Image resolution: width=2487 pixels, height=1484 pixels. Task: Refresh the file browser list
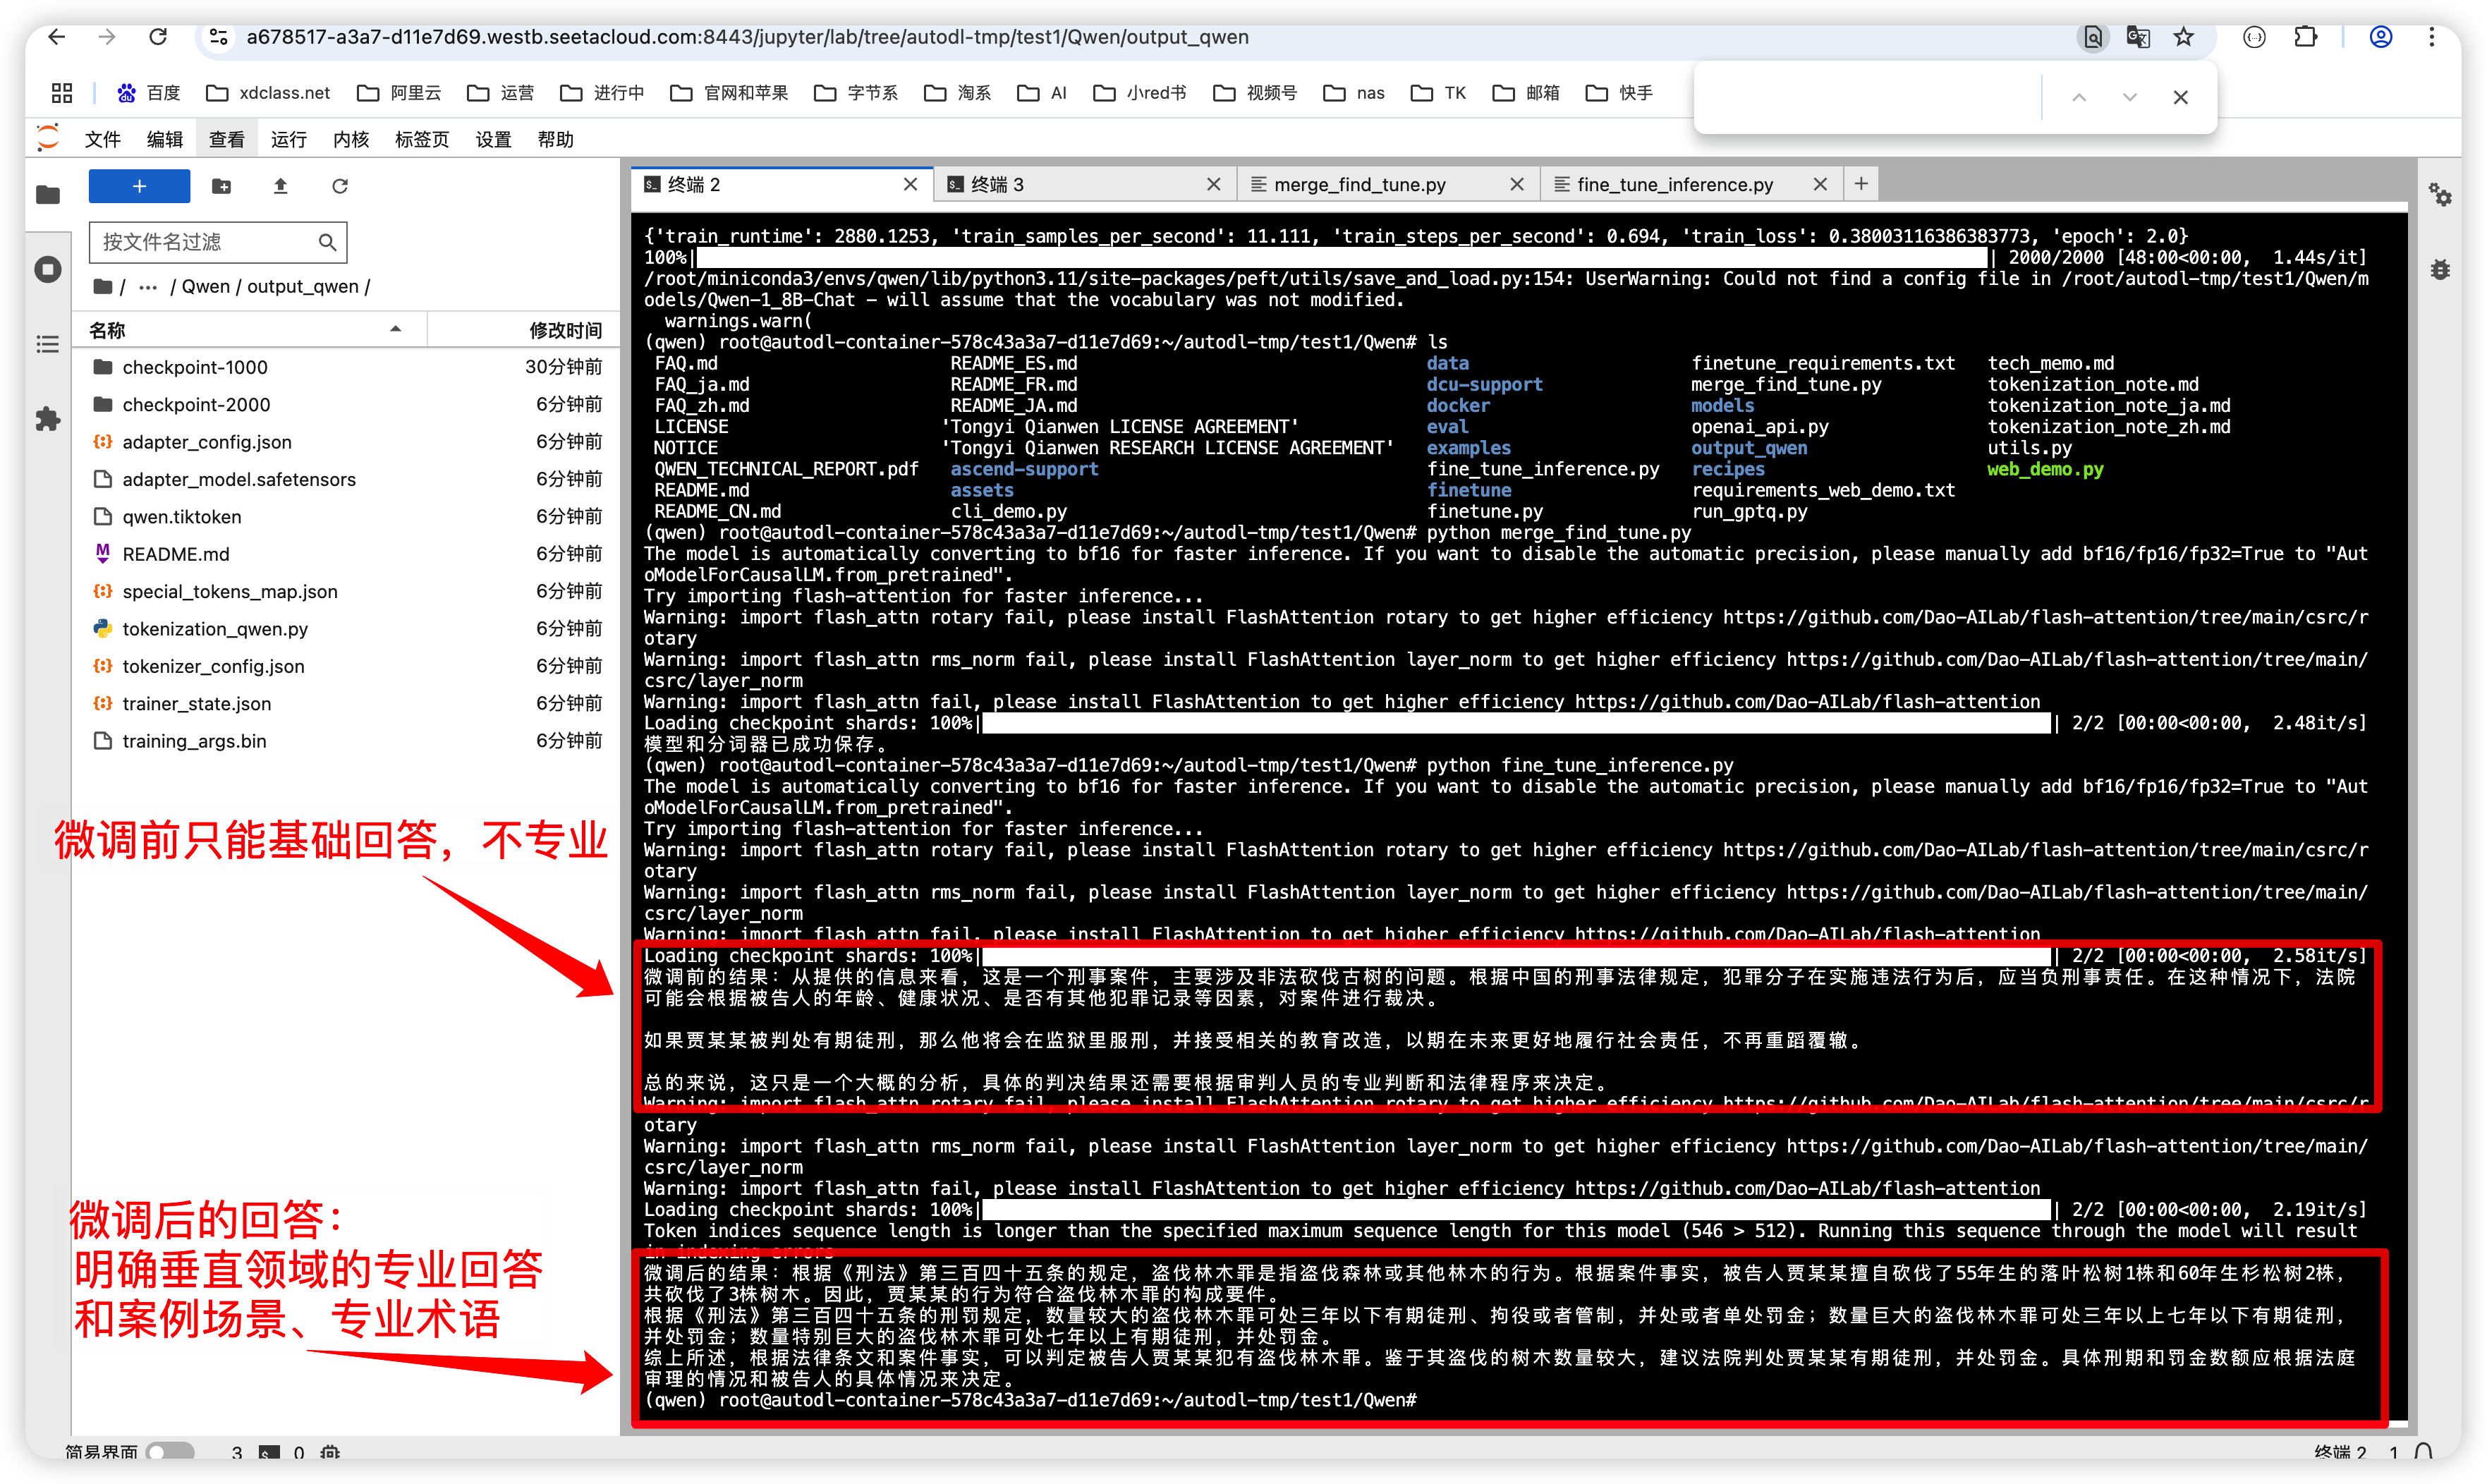(340, 186)
